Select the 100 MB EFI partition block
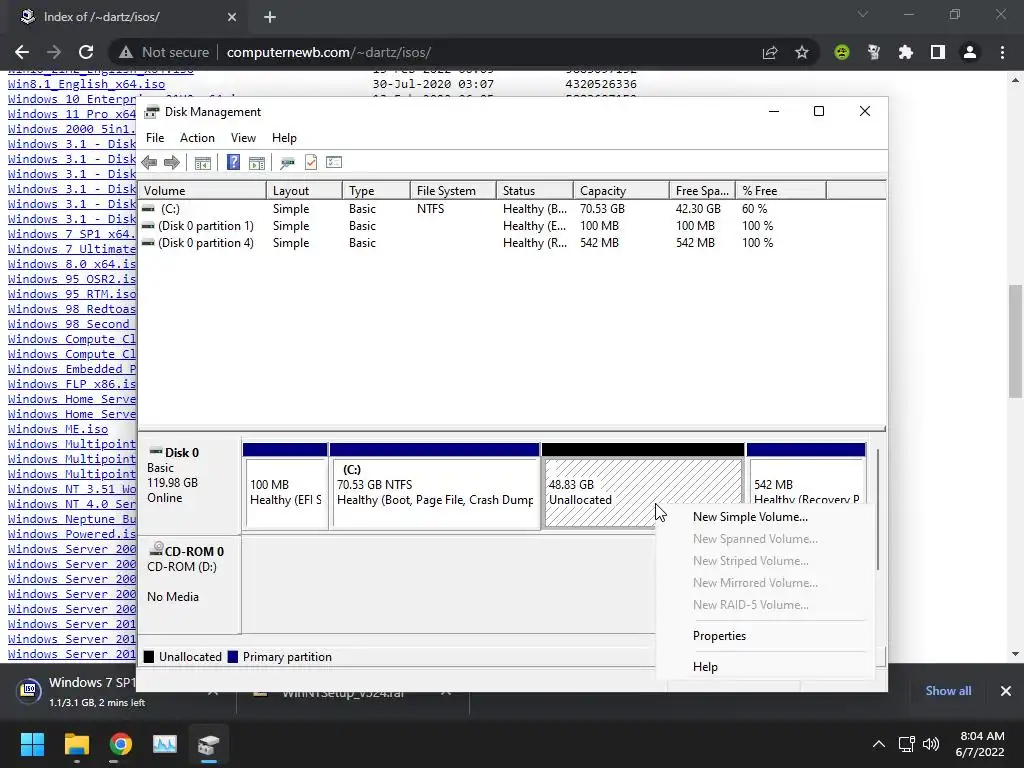This screenshot has height=768, width=1024. tap(285, 493)
